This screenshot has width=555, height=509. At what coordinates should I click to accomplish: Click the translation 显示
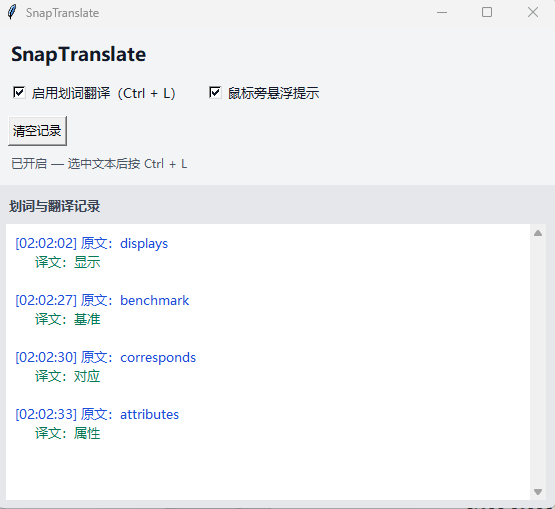(x=87, y=262)
